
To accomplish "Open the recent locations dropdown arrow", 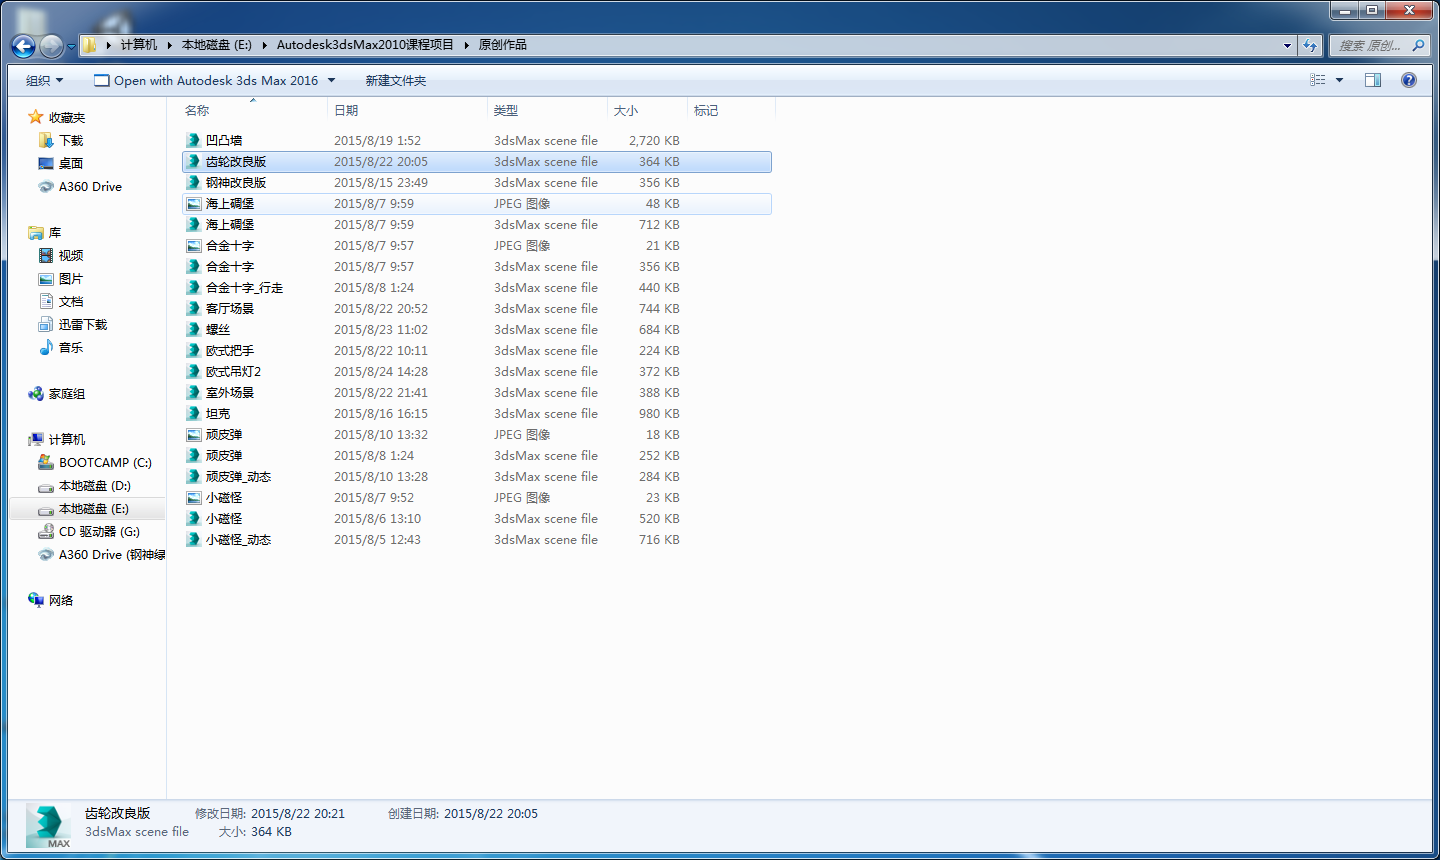I will click(71, 46).
